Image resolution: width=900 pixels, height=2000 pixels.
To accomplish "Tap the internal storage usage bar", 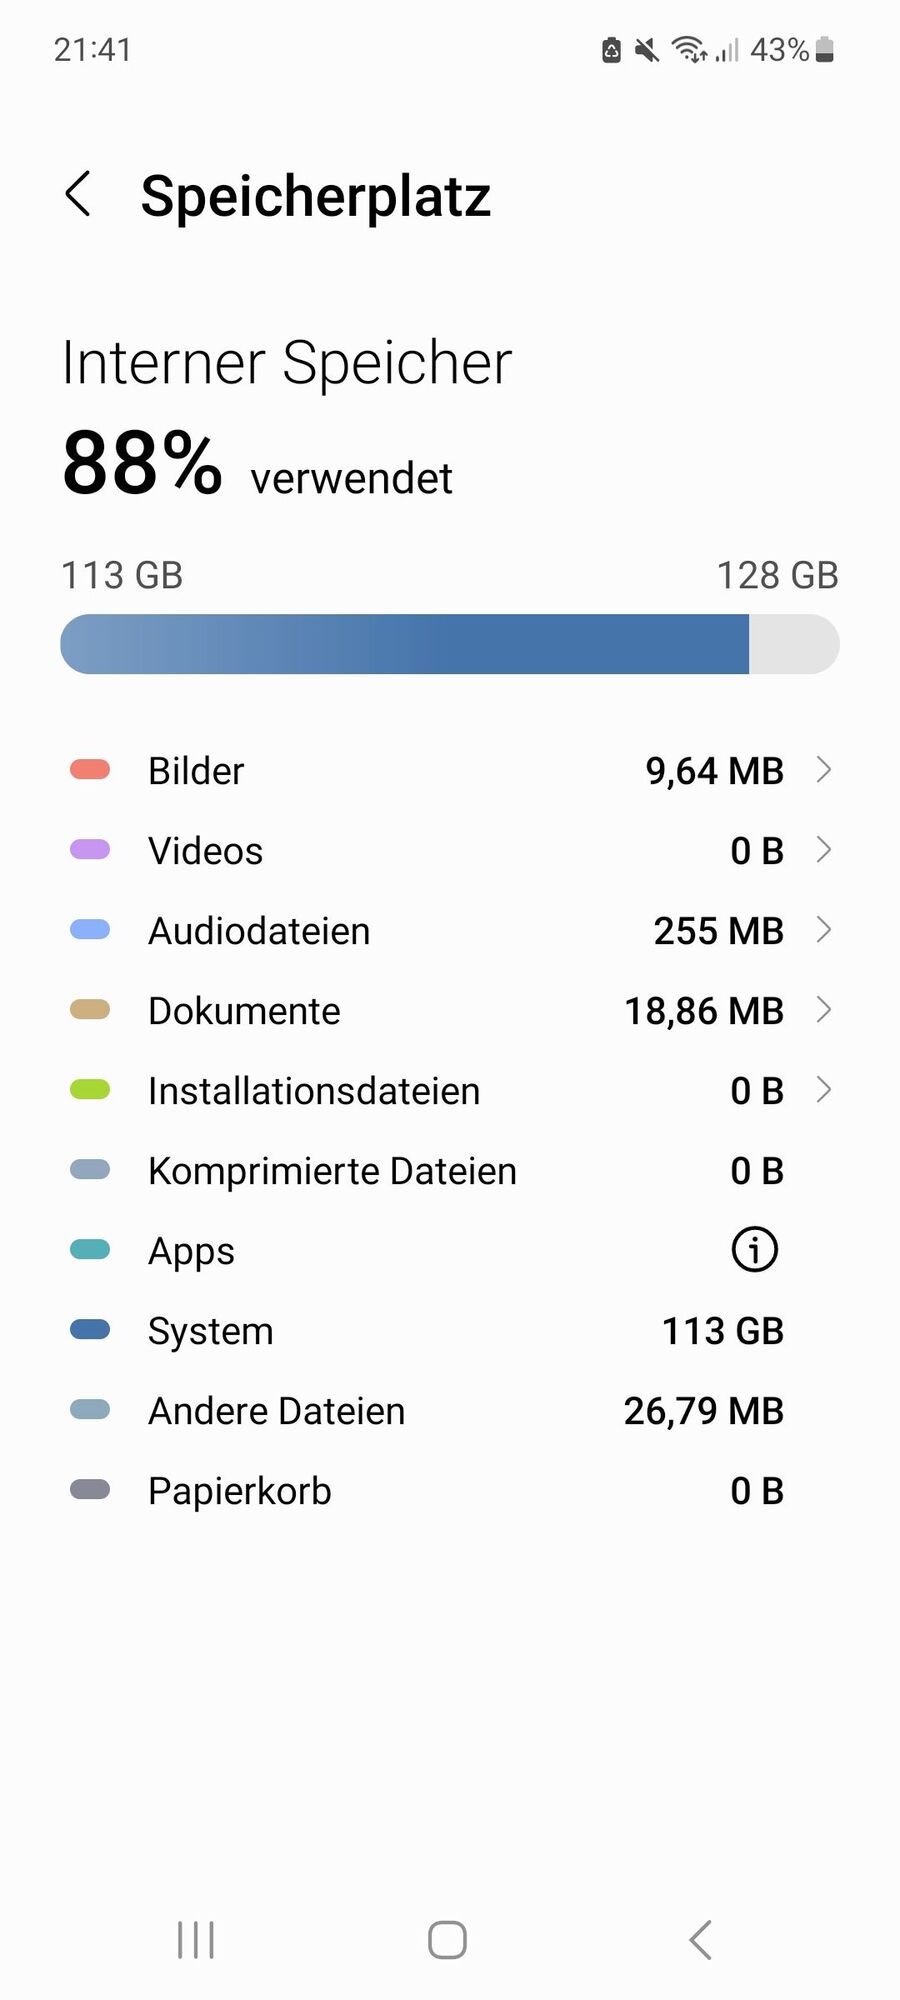I will tap(449, 644).
